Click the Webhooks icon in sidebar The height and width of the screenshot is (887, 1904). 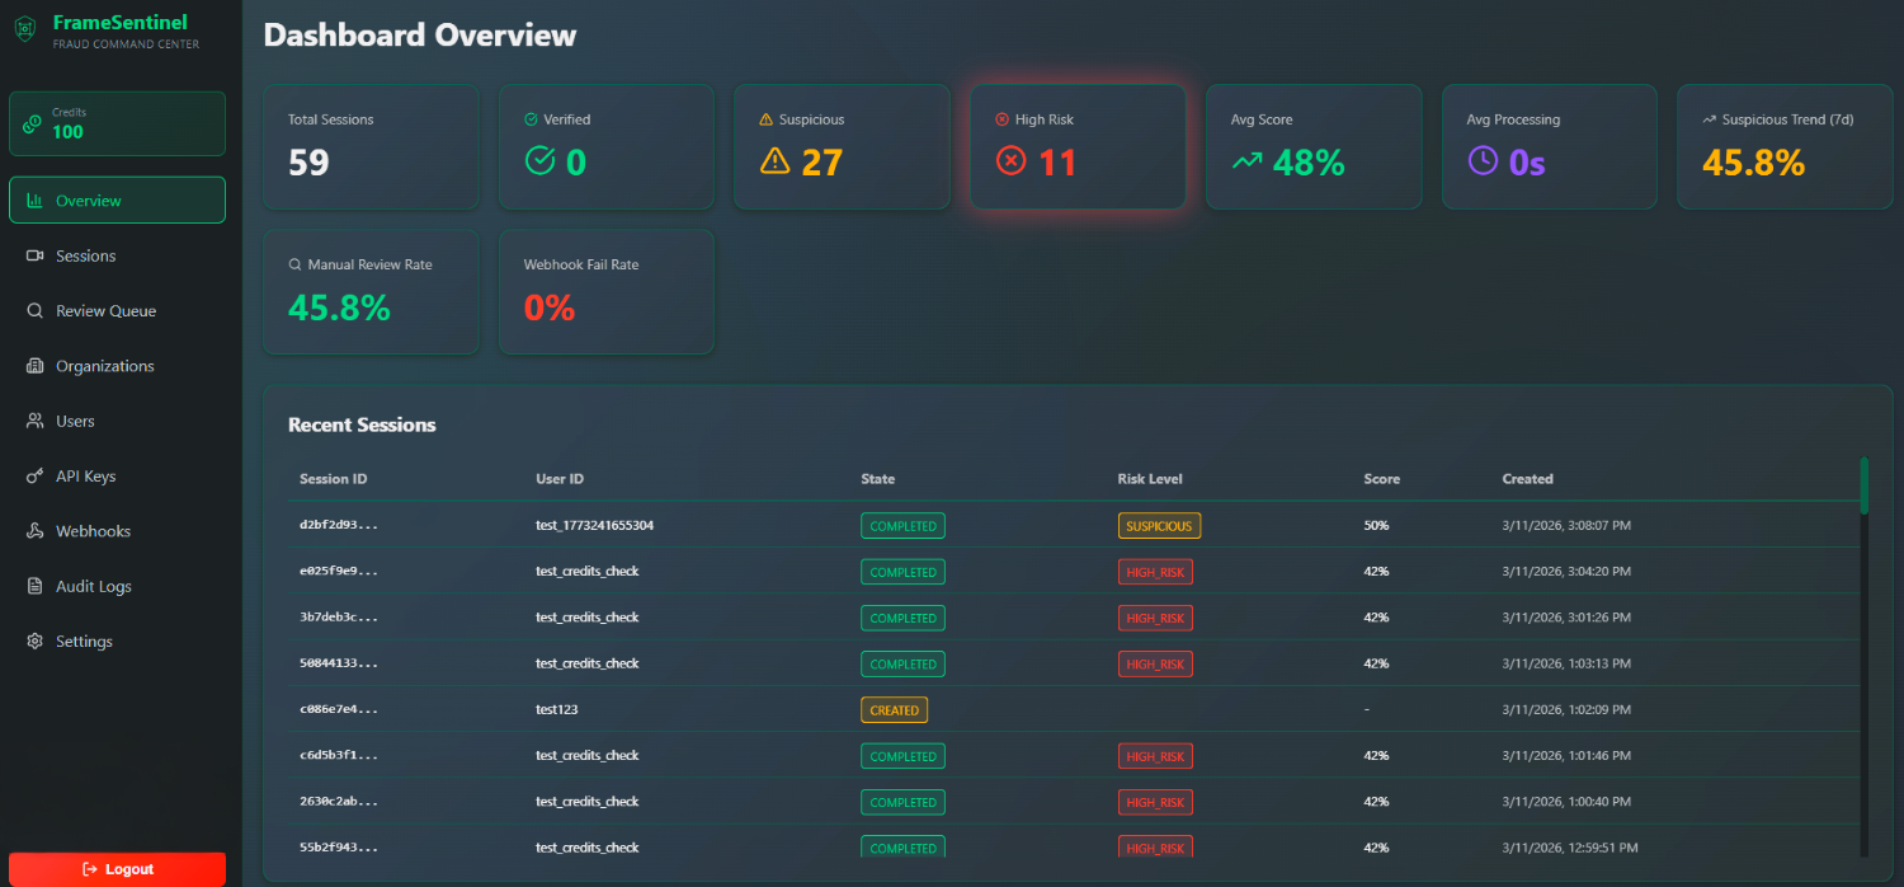35,531
